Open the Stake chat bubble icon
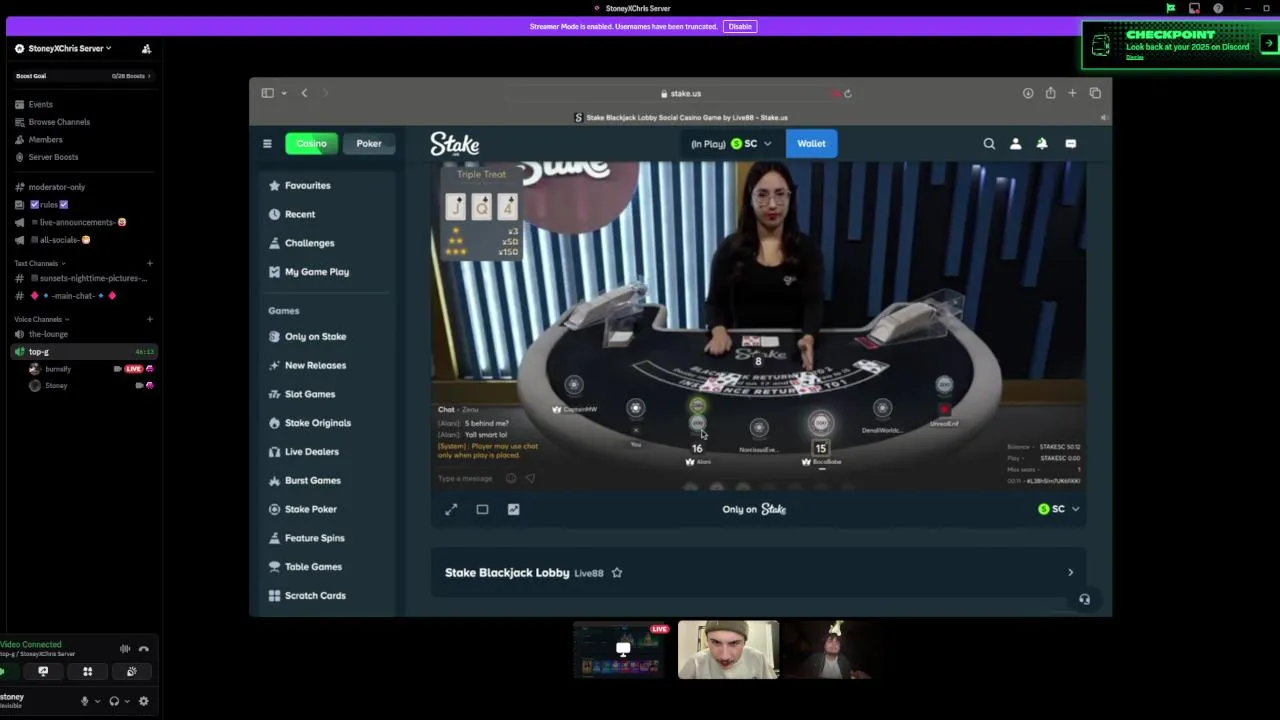The width and height of the screenshot is (1280, 720). 1070,143
